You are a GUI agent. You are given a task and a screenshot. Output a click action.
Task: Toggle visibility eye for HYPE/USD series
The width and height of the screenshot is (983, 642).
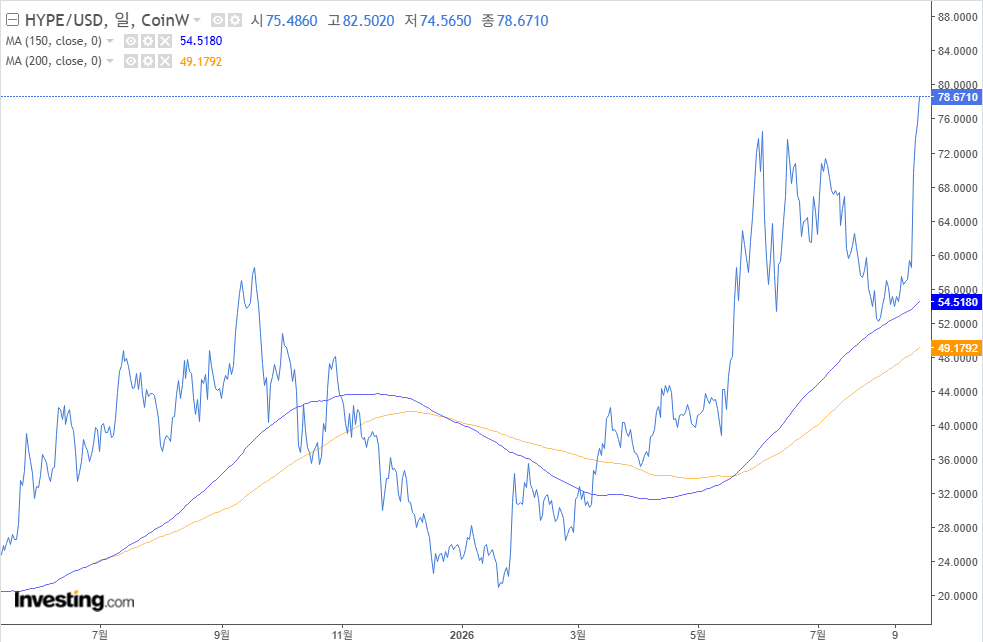pyautogui.click(x=218, y=21)
